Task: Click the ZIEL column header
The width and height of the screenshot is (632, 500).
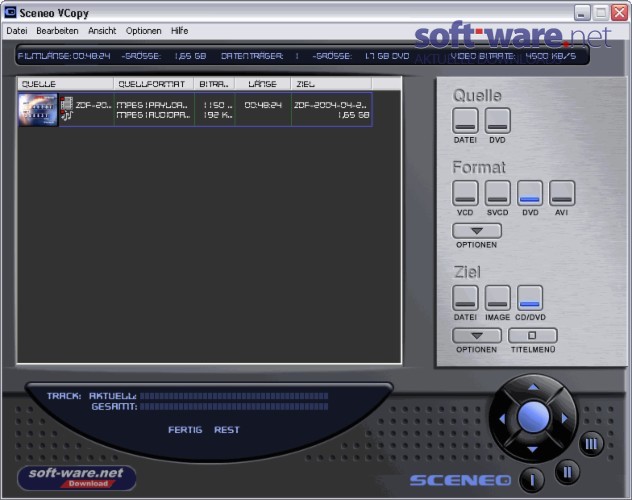Action: [x=331, y=84]
